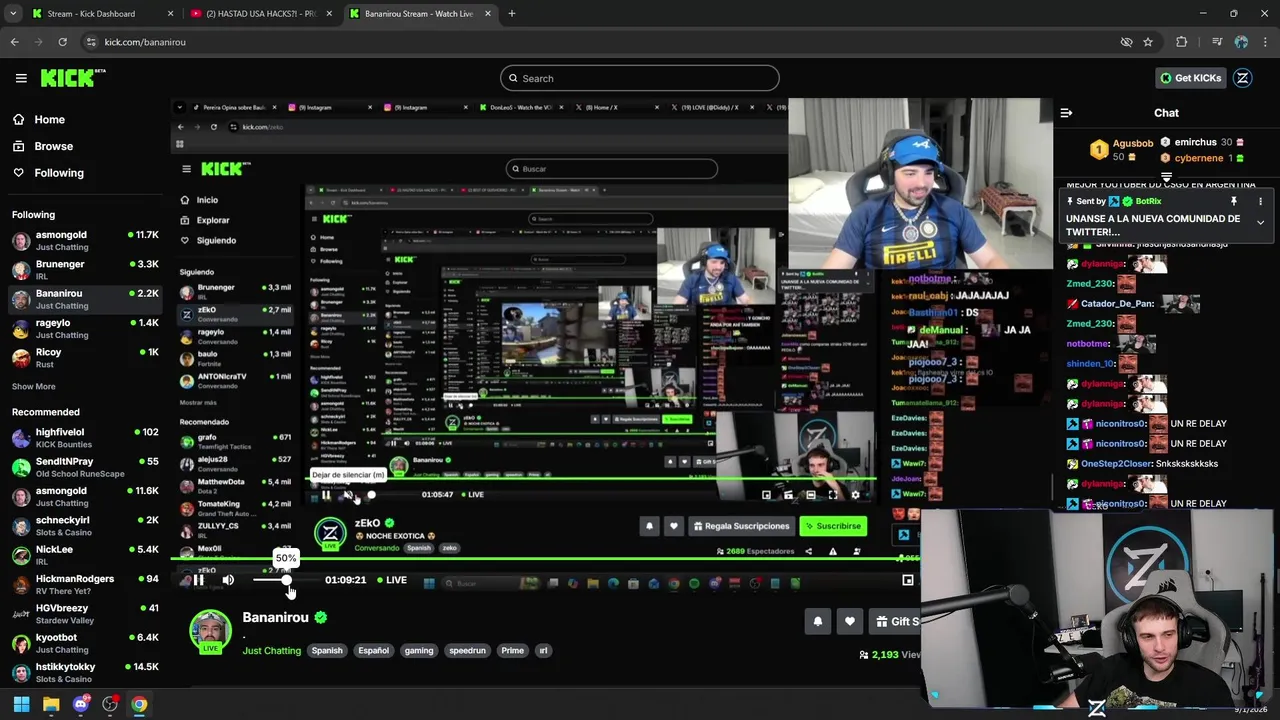The height and width of the screenshot is (720, 1280).
Task: Open Browse in the sidebar
Action: [x=44, y=146]
